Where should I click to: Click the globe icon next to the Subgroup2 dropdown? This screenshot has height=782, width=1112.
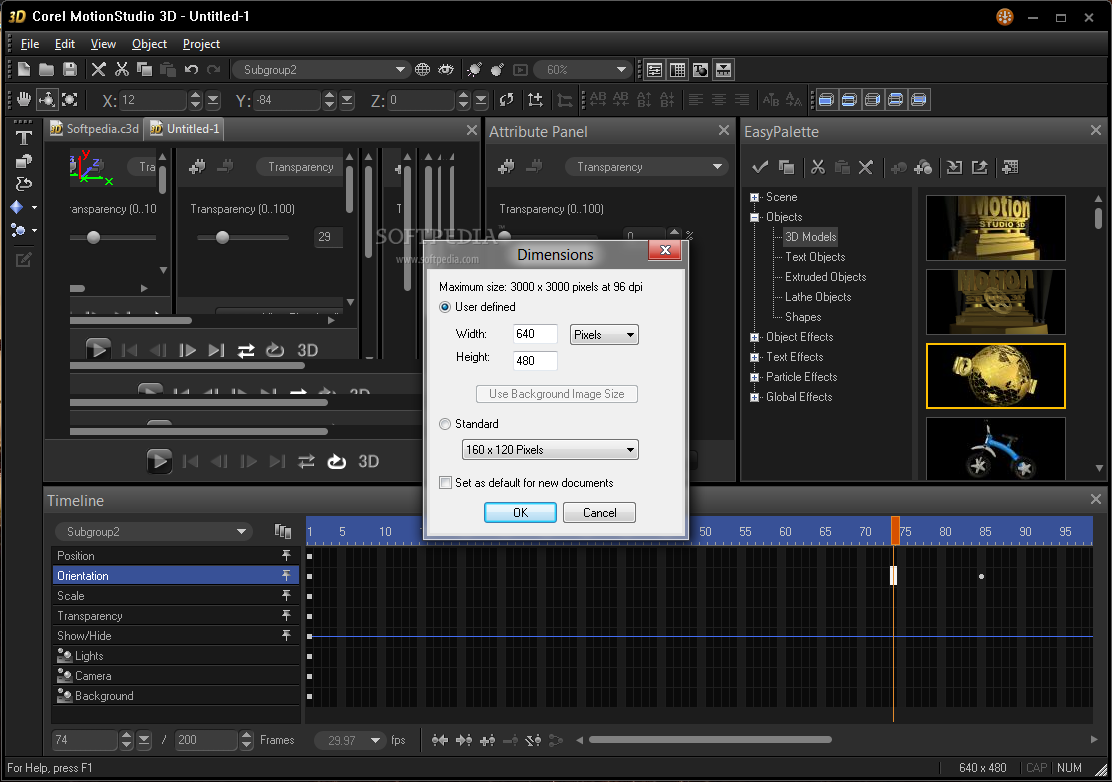pos(423,69)
